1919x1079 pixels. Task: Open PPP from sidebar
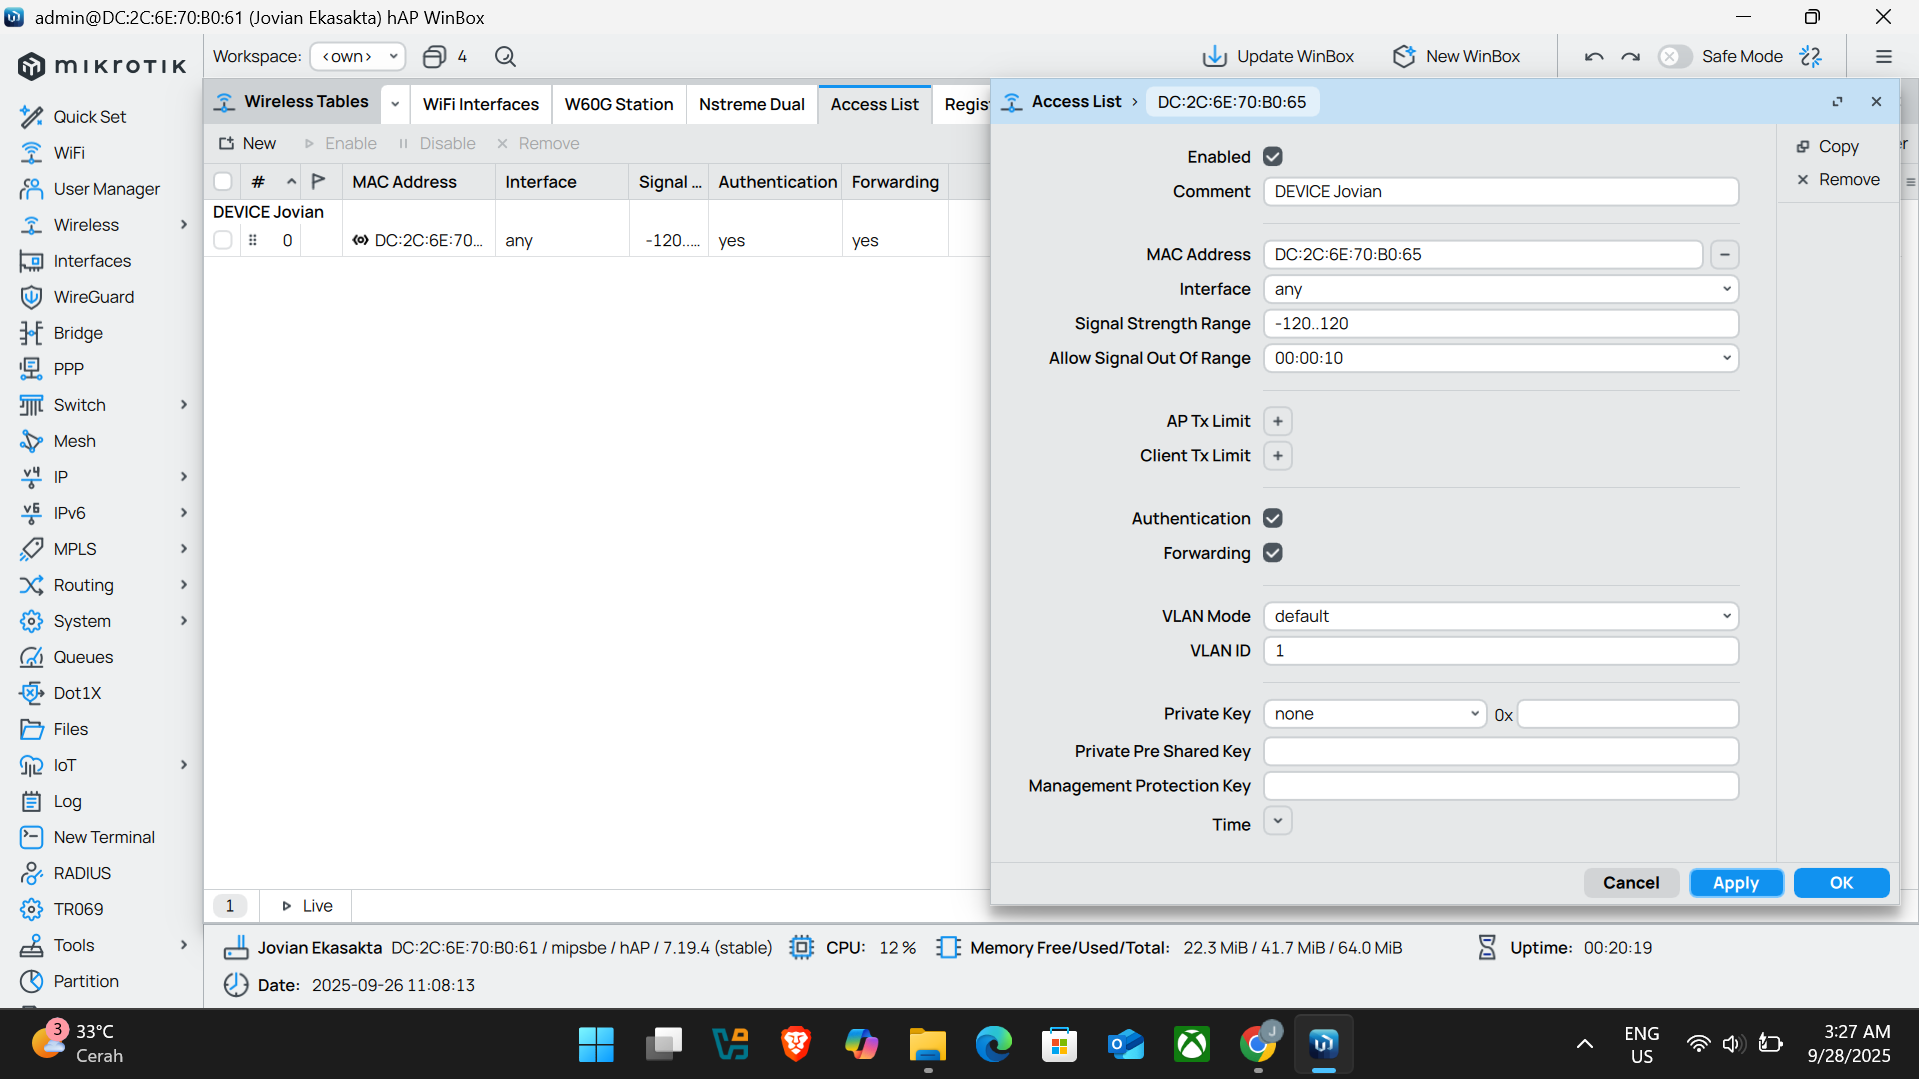[68, 369]
